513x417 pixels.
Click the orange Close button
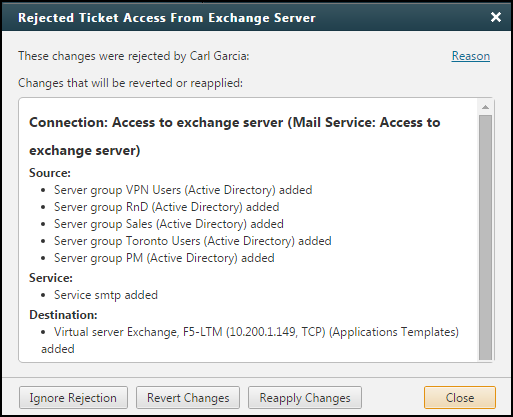point(460,398)
